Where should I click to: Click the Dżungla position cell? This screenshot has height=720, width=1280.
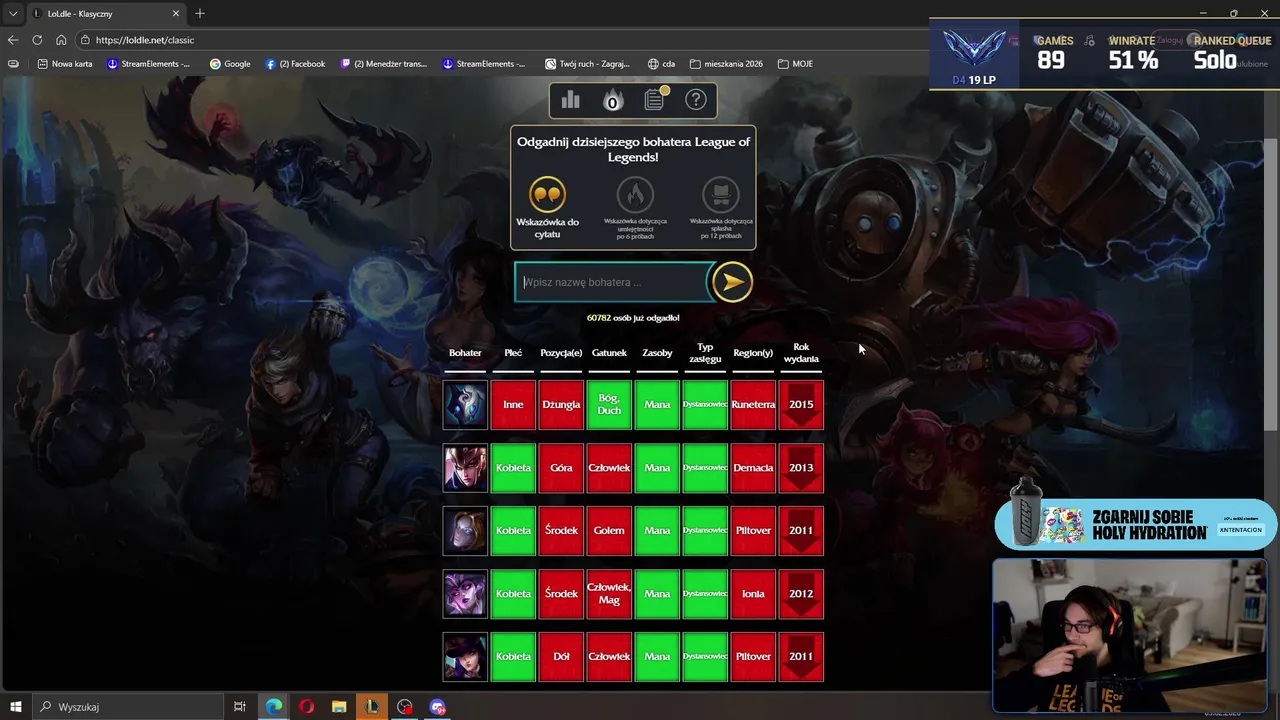pyautogui.click(x=561, y=405)
